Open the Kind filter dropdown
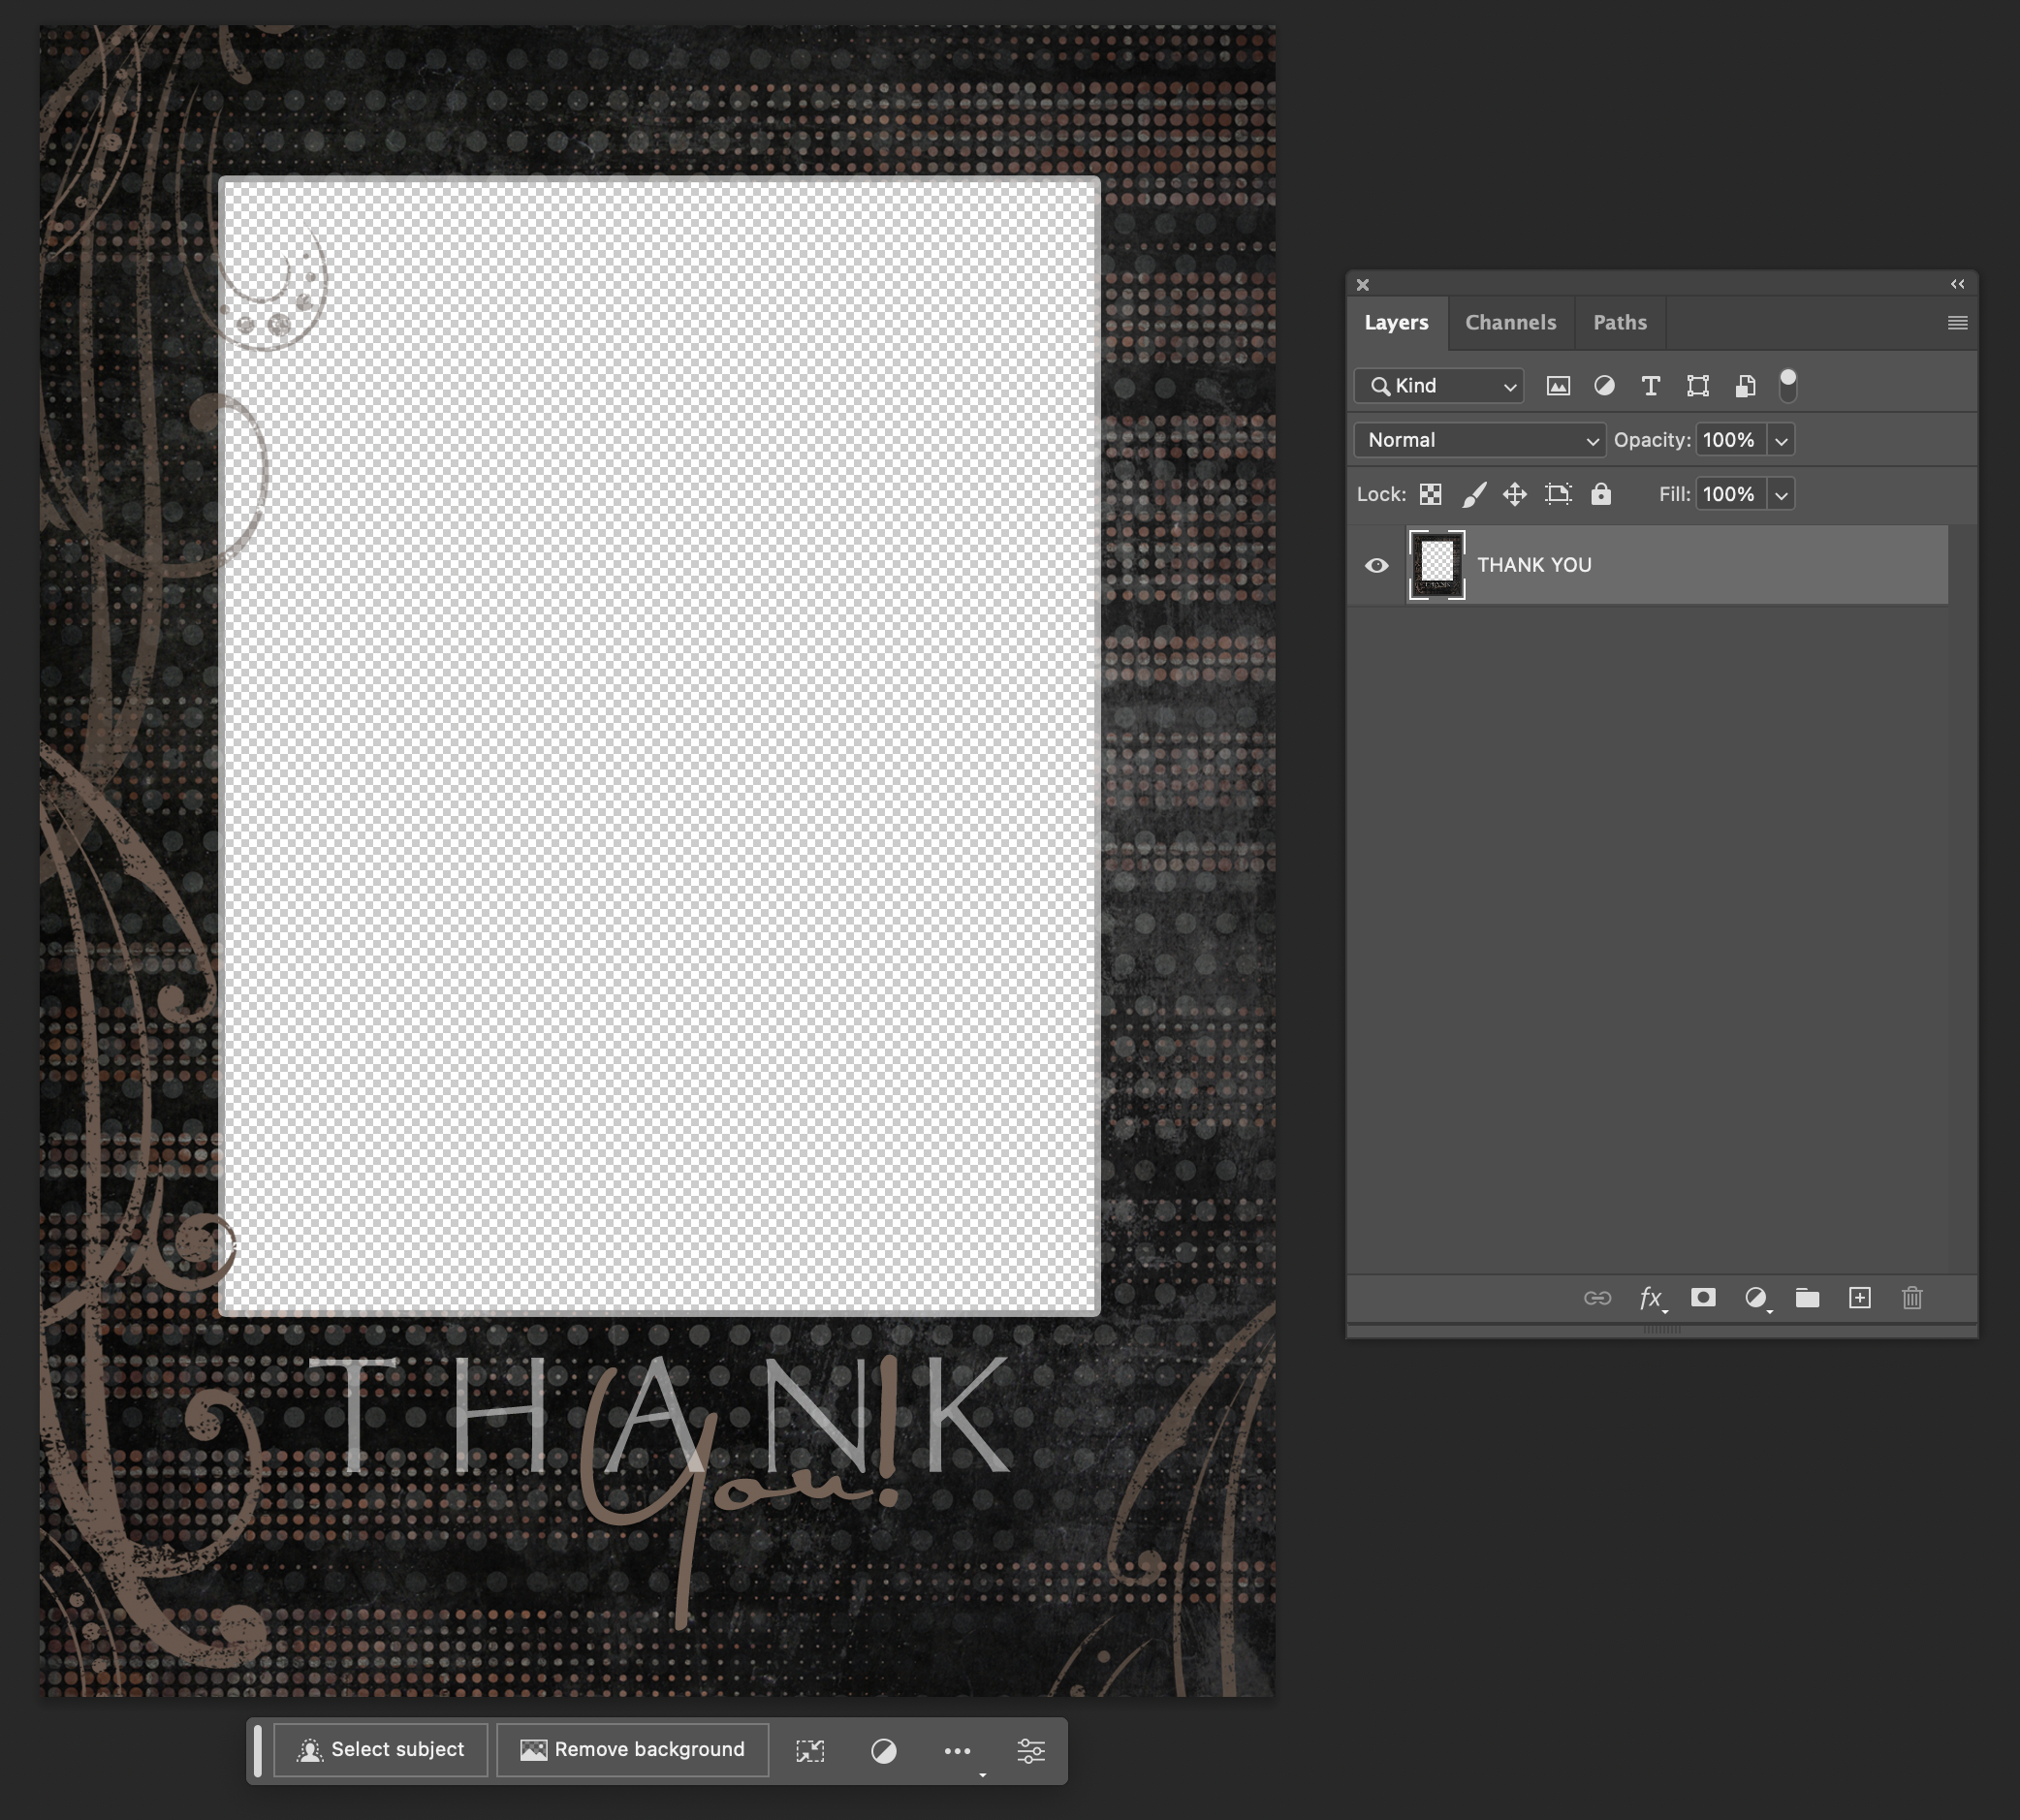Viewport: 2020px width, 1820px height. 1439,386
